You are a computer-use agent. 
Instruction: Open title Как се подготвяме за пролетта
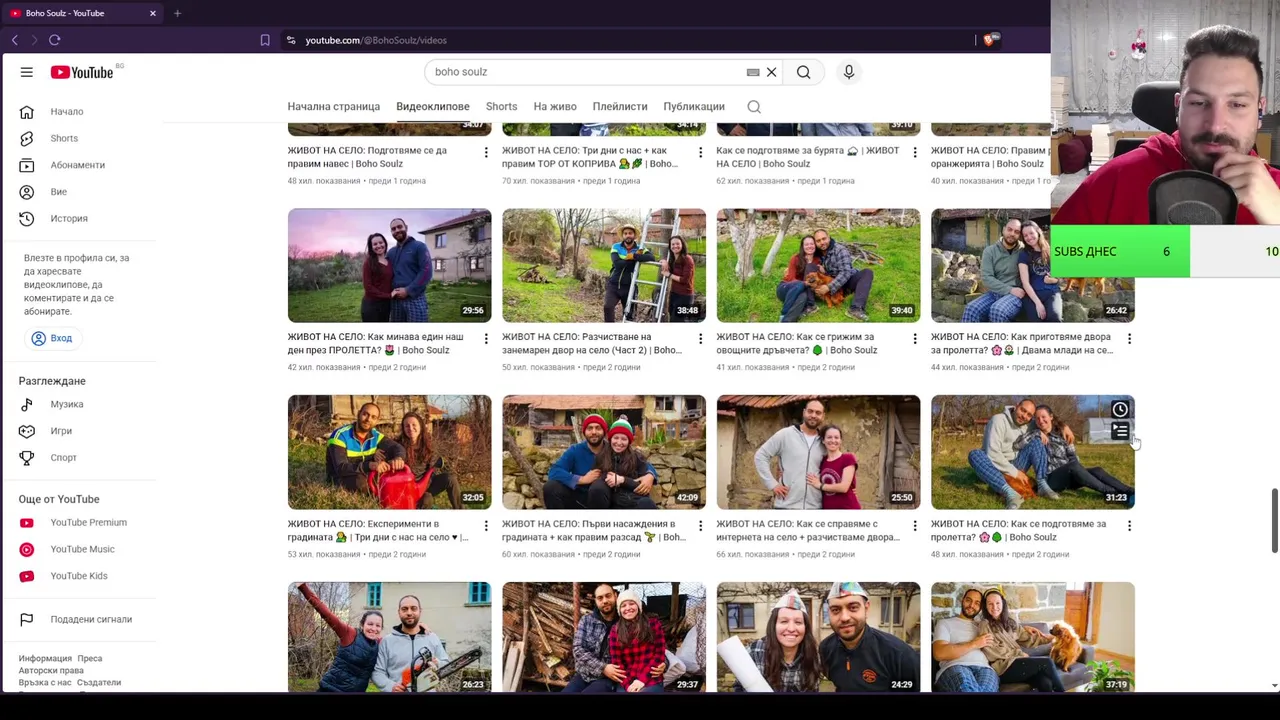1019,530
